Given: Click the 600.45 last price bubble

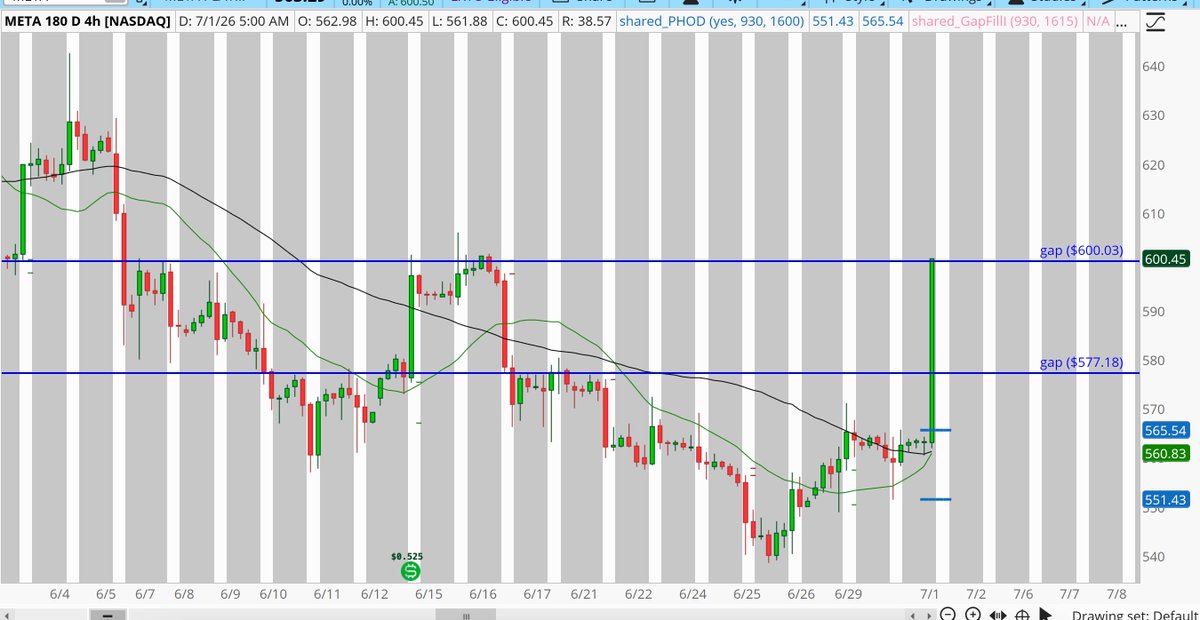Looking at the screenshot, I should point(1168,260).
